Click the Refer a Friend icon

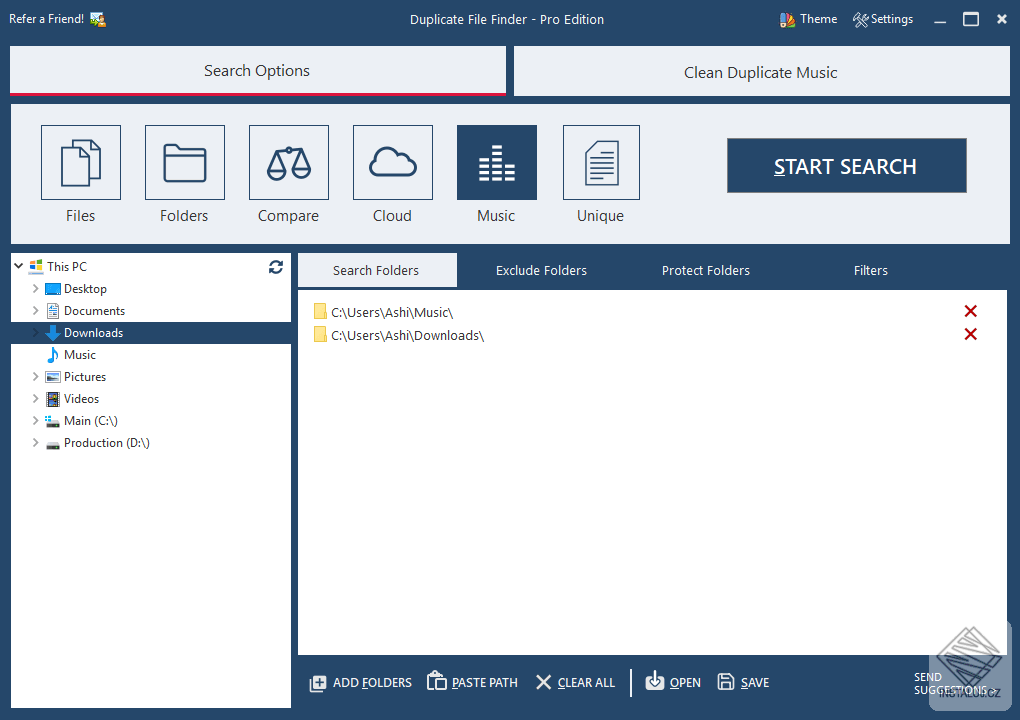tap(98, 20)
